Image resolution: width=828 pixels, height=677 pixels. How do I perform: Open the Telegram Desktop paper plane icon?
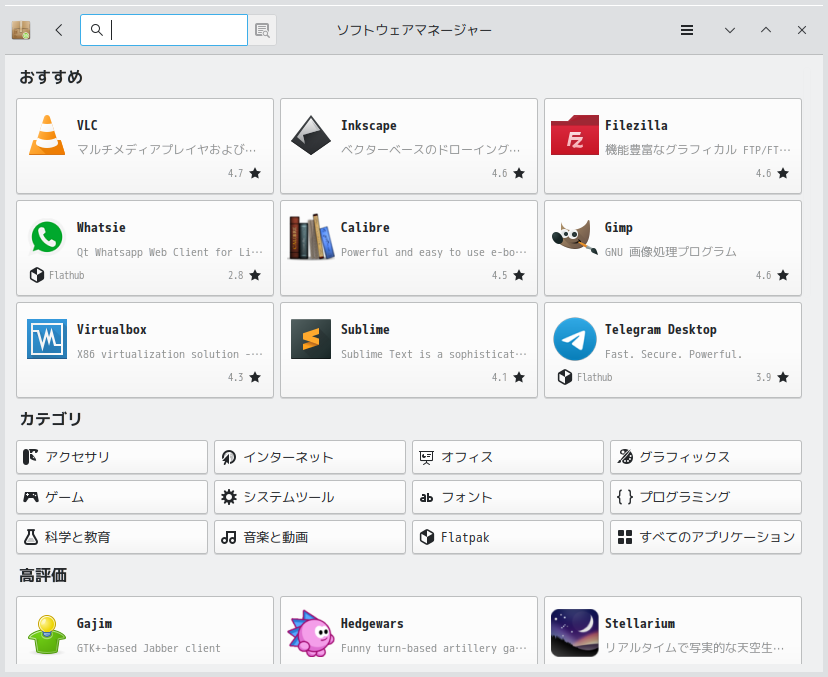574,339
